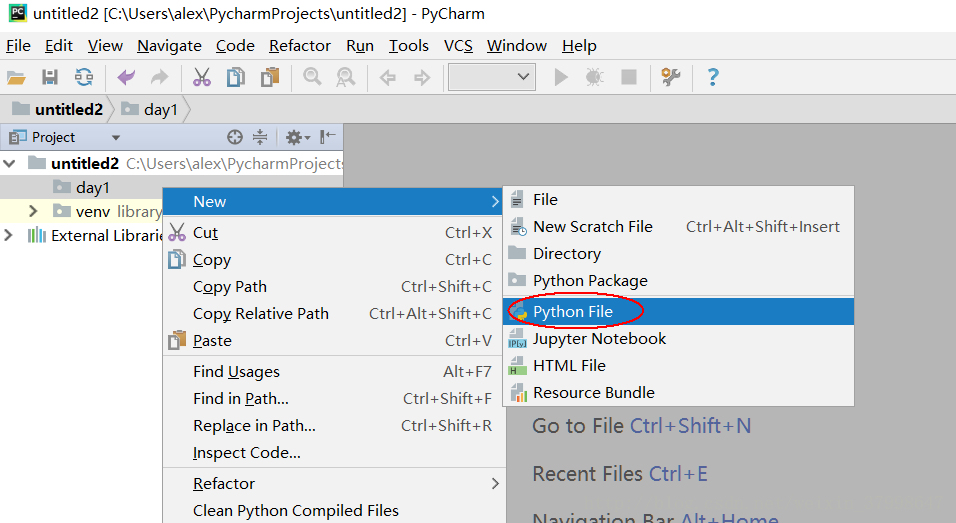Choose Paste from the context menu
The width and height of the screenshot is (956, 523).
(333, 340)
